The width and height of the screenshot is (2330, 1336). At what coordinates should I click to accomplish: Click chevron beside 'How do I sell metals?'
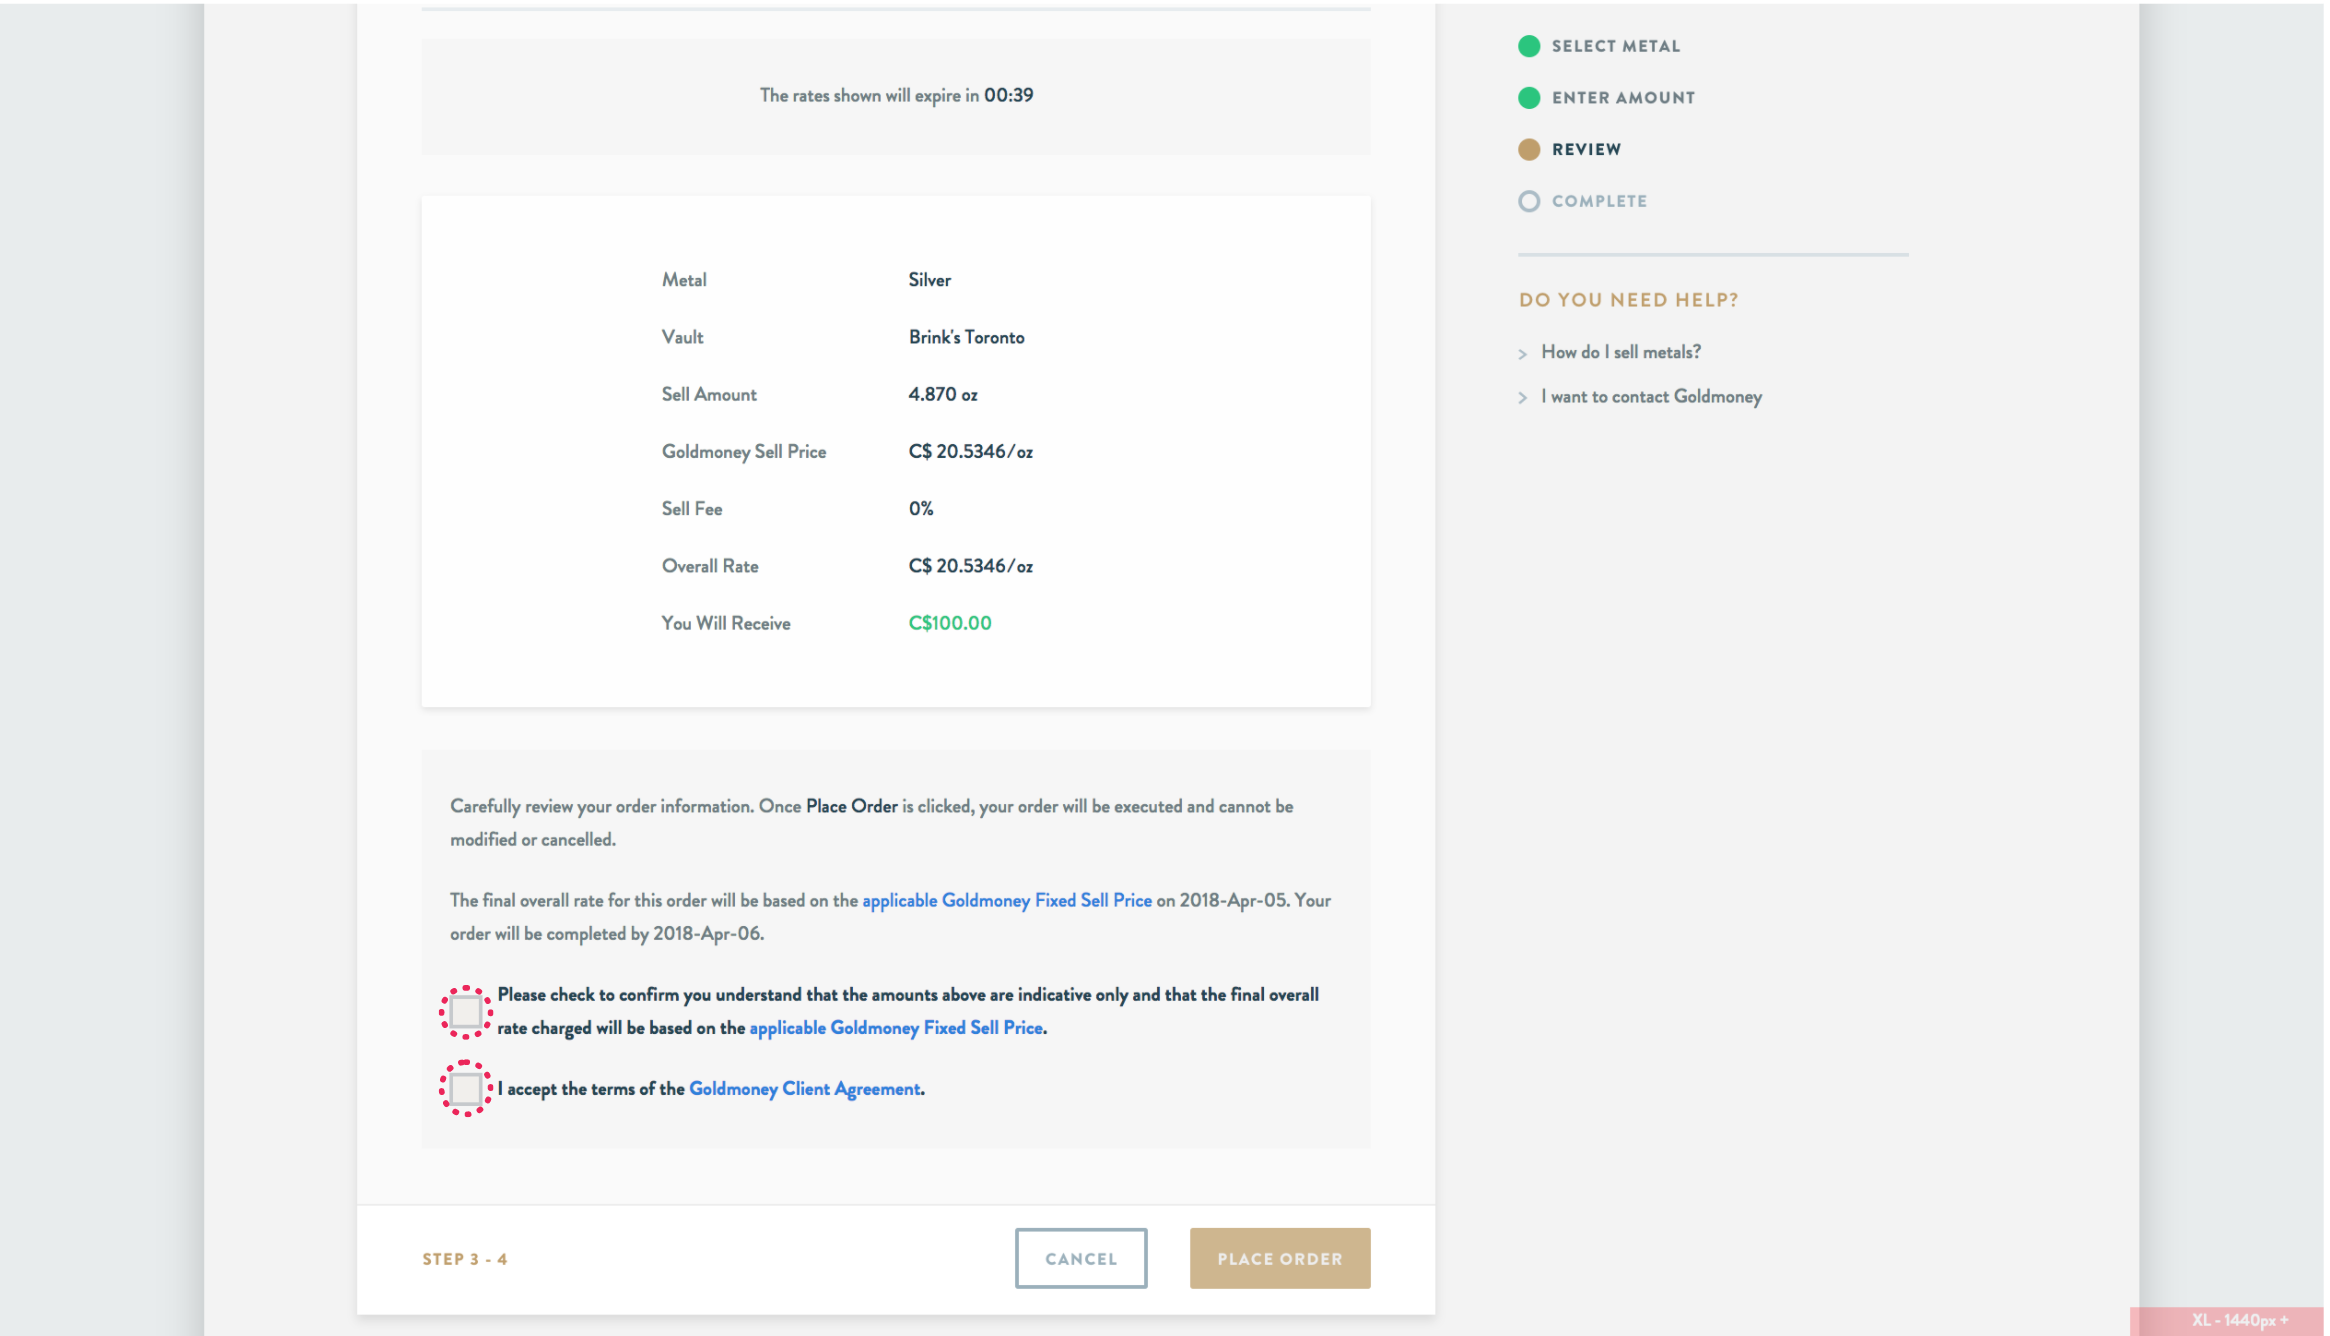pos(1523,354)
